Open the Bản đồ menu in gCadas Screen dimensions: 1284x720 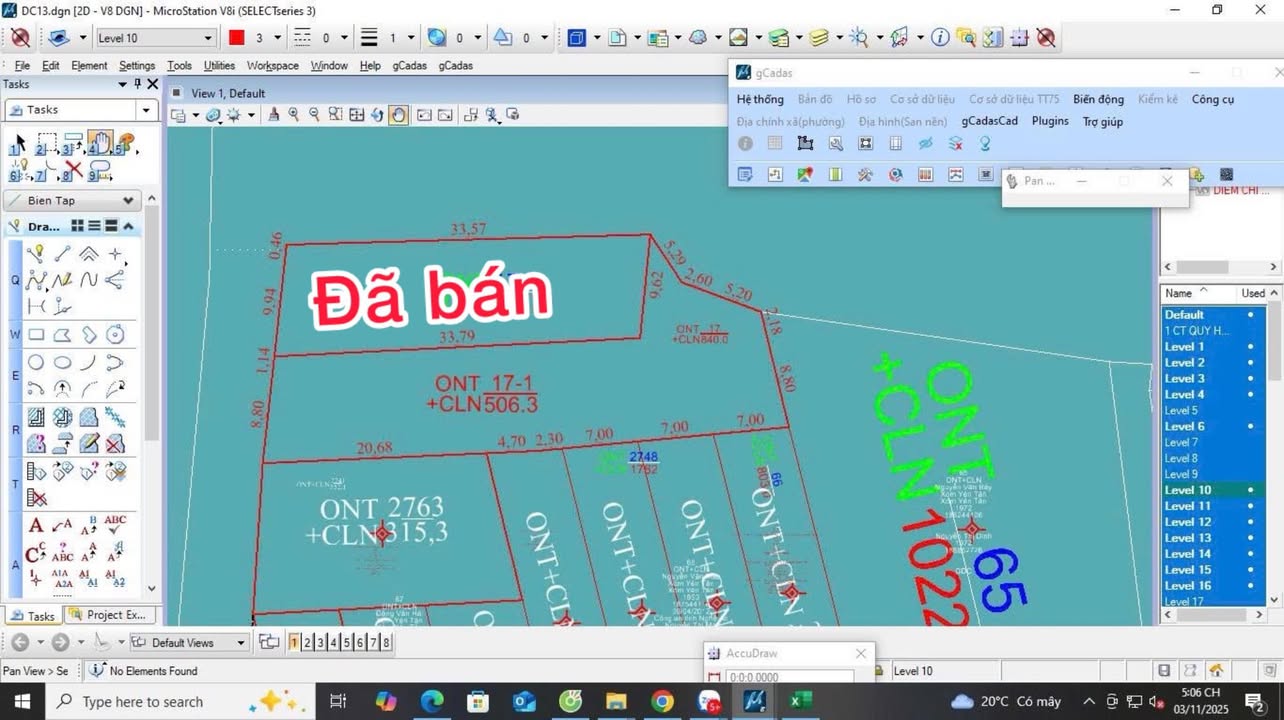816,99
